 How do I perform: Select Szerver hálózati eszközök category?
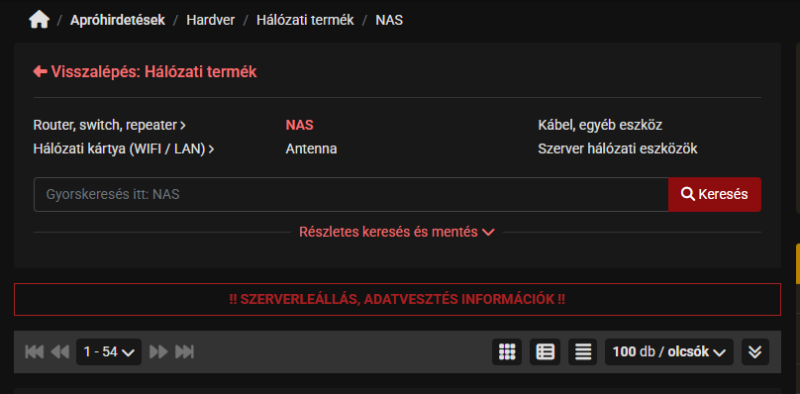(x=617, y=149)
